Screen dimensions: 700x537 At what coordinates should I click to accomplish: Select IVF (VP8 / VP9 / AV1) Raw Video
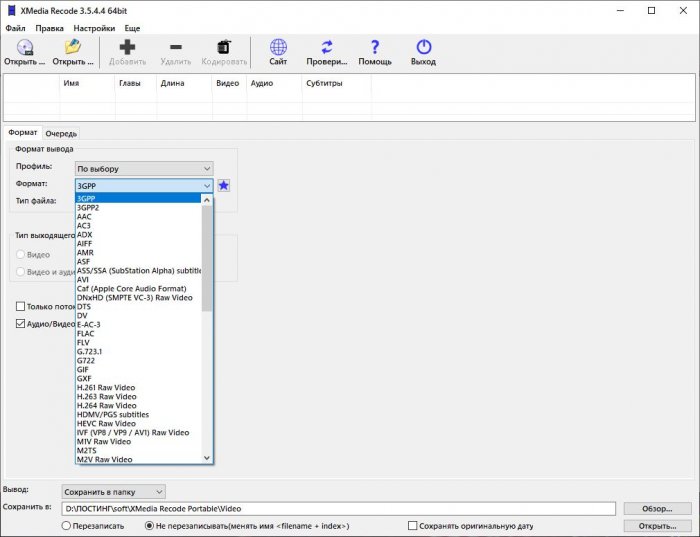pyautogui.click(x=138, y=433)
